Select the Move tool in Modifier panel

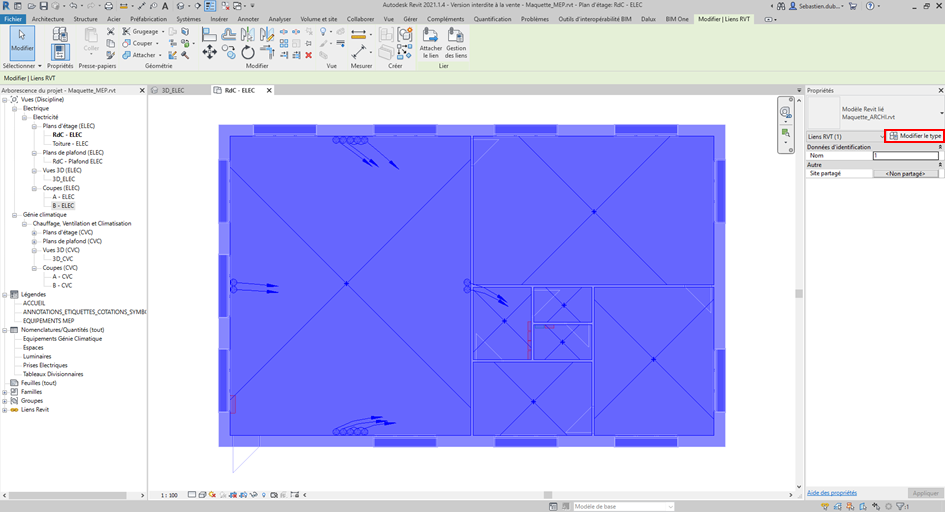click(209, 52)
